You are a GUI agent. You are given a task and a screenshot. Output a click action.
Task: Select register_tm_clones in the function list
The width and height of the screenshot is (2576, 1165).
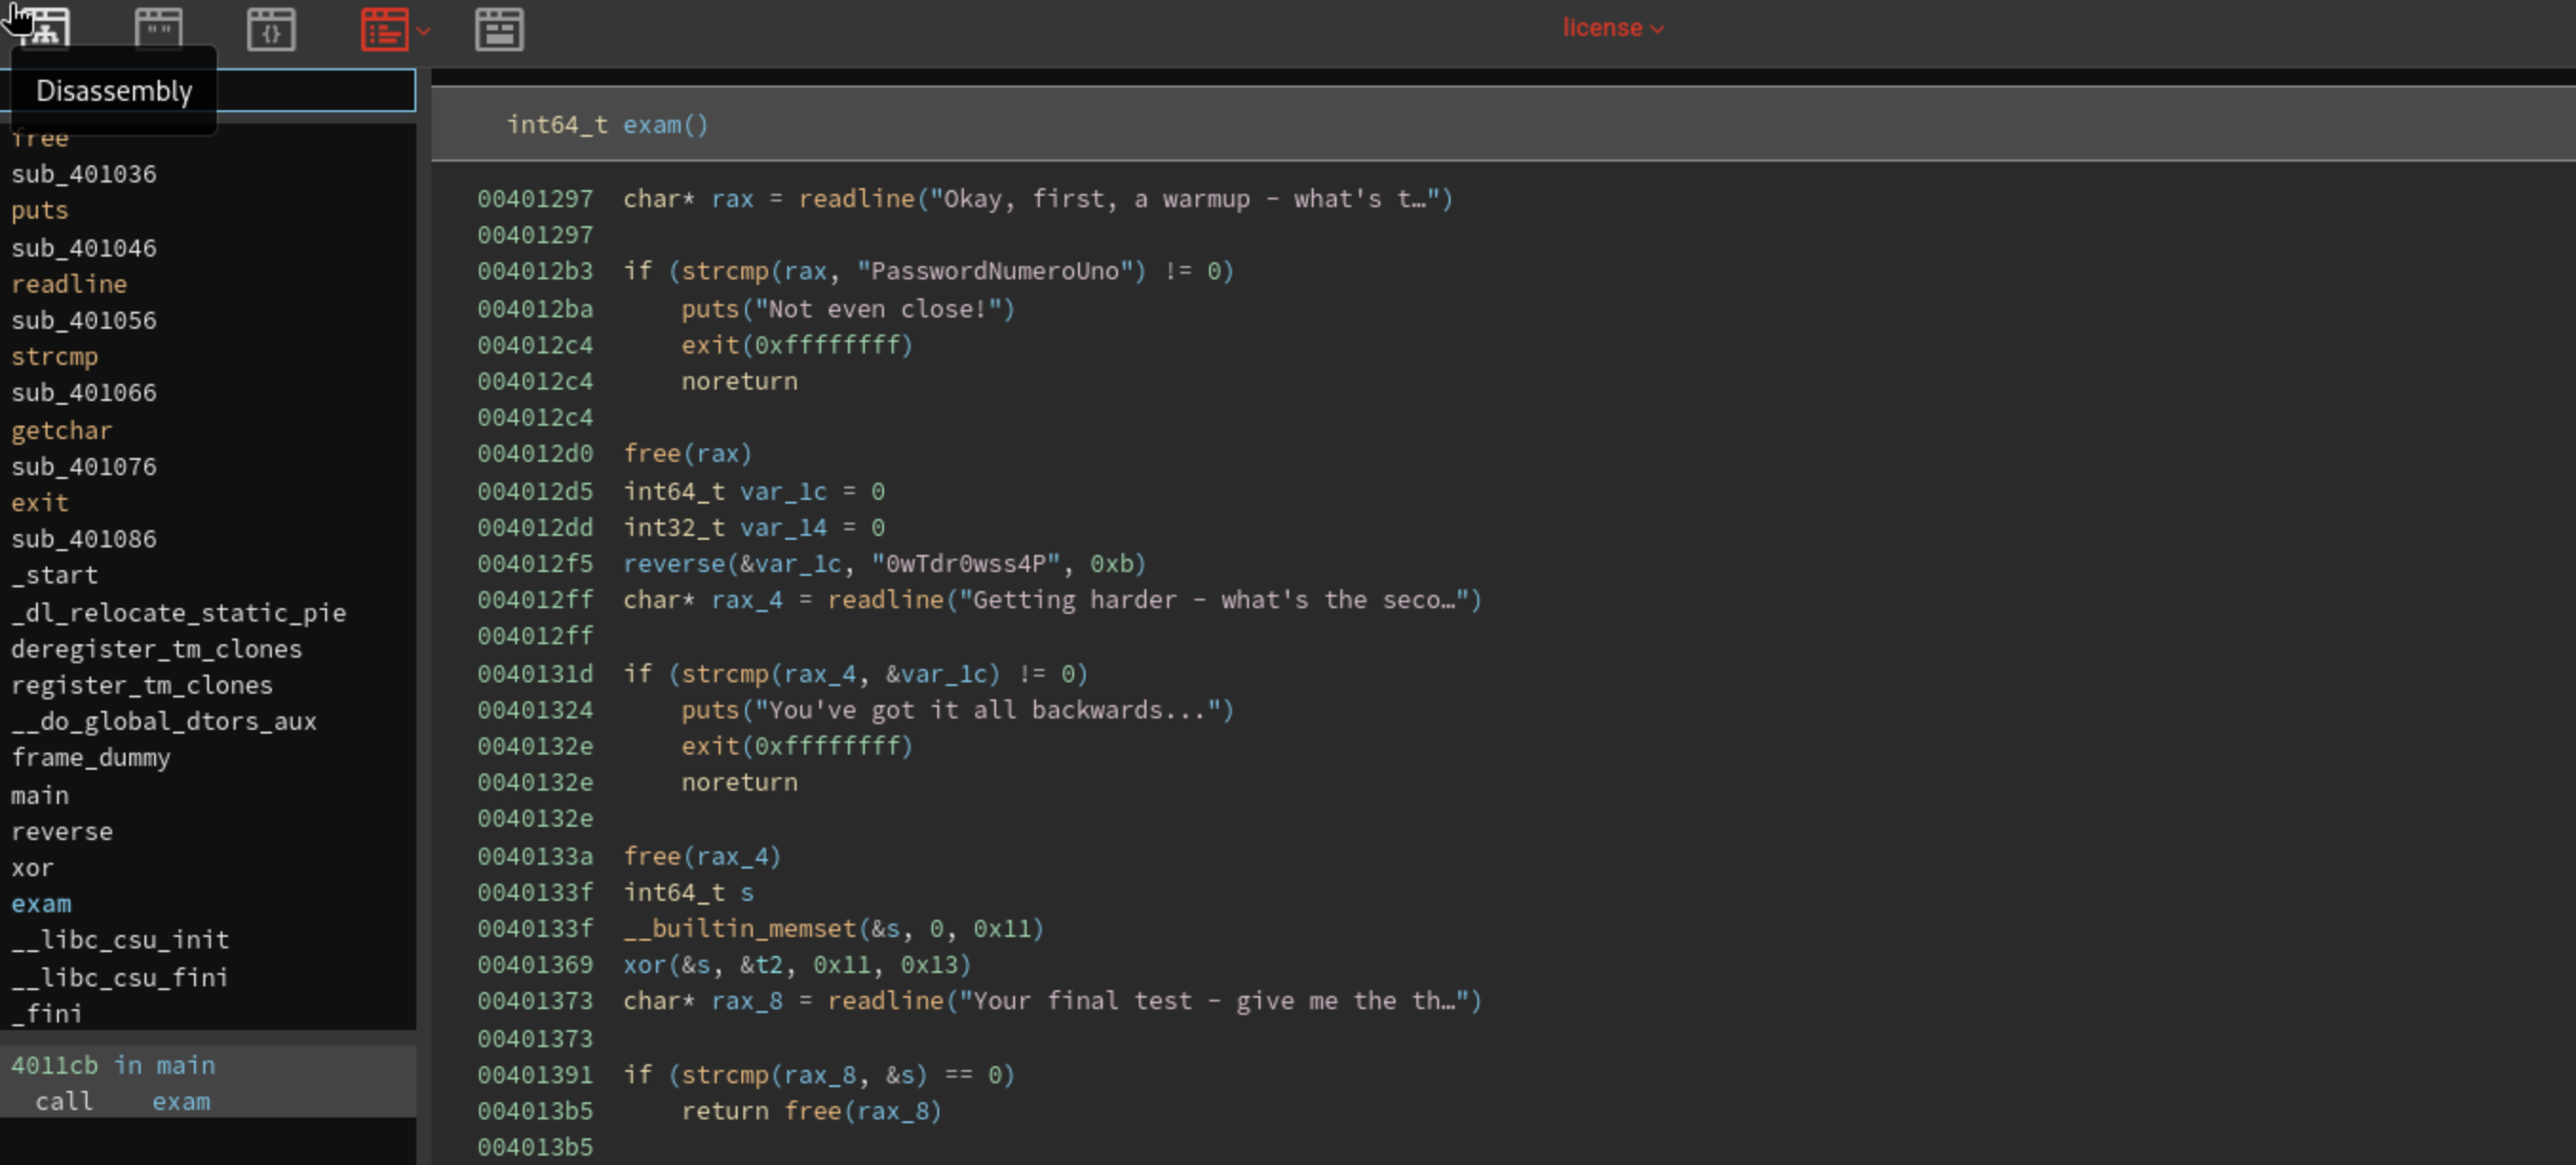click(x=142, y=685)
